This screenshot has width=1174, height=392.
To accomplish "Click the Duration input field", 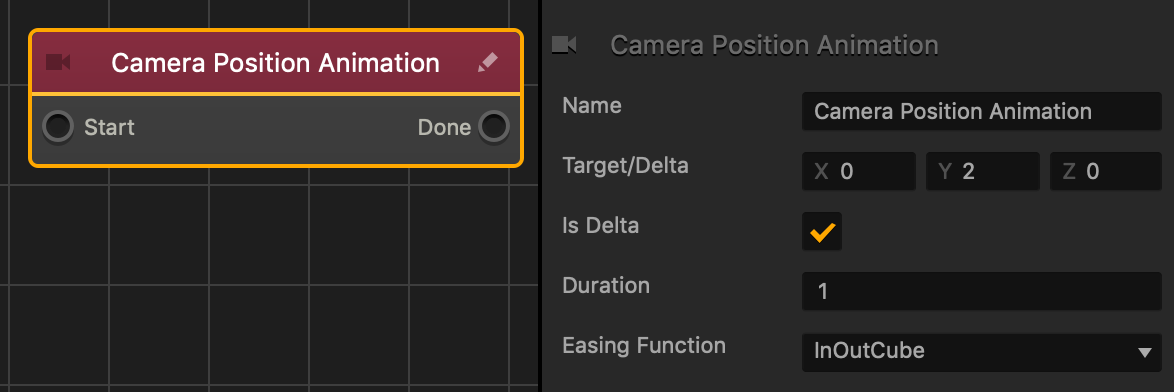I will [982, 291].
